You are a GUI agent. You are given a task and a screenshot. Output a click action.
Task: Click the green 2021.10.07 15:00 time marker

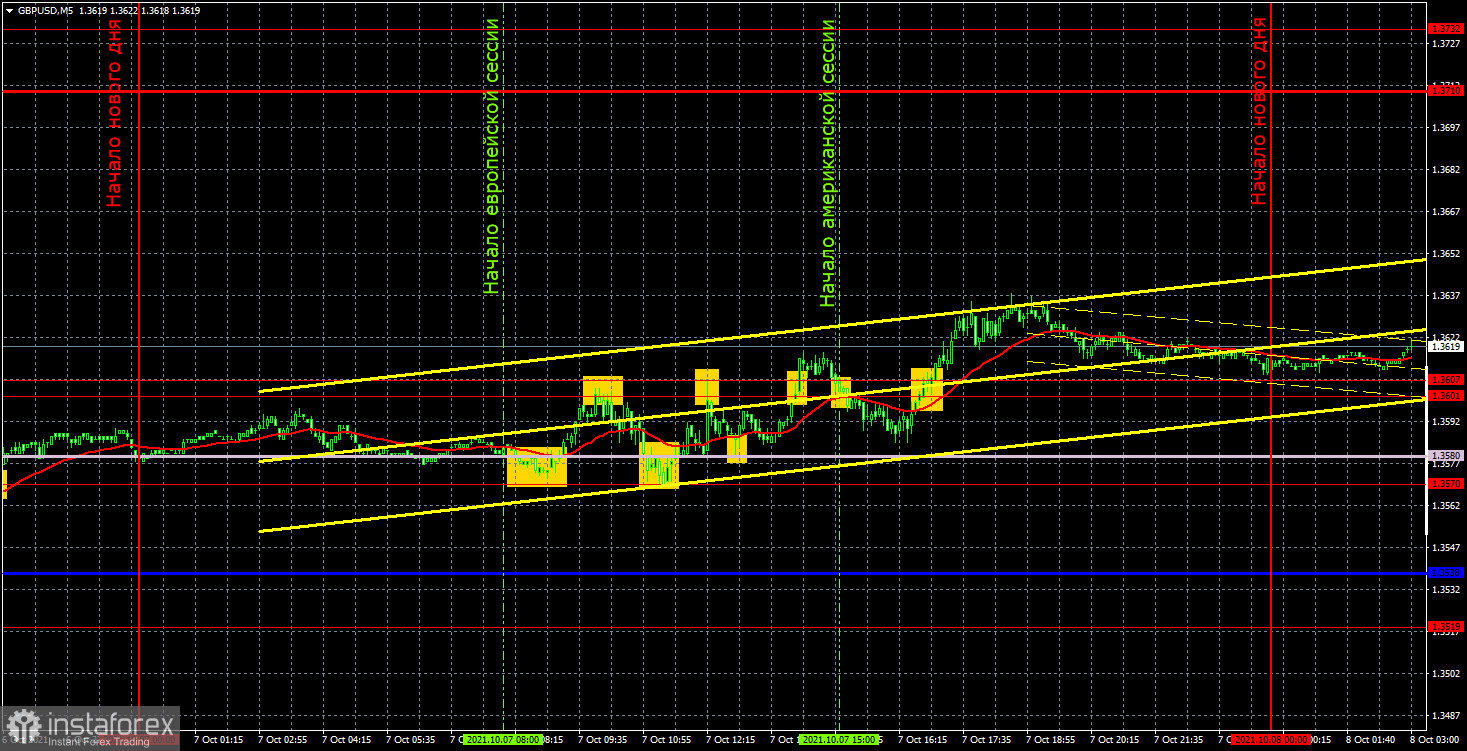coord(840,740)
